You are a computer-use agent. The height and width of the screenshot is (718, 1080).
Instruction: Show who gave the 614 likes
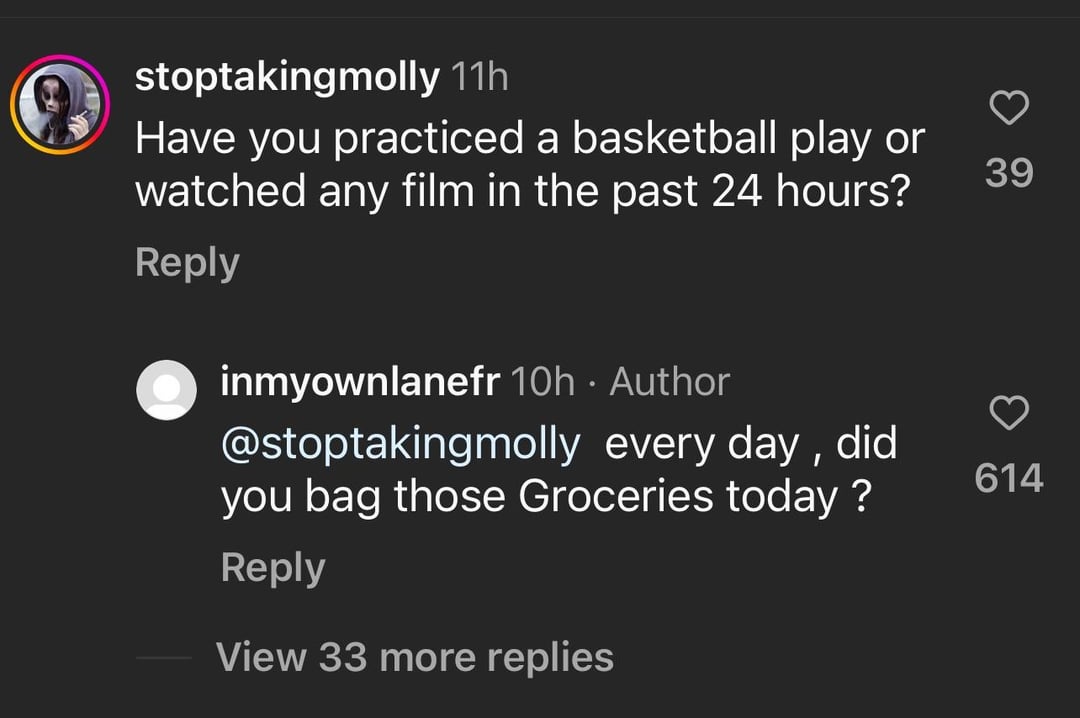[x=1009, y=478]
